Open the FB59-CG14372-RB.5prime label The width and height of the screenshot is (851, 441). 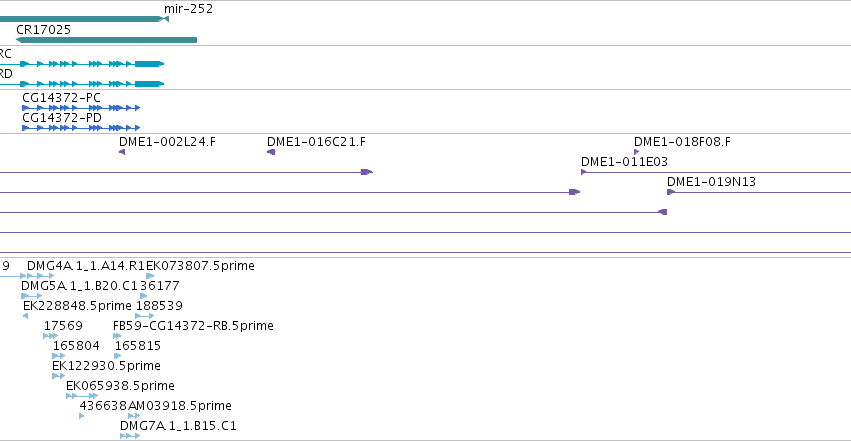pyautogui.click(x=193, y=325)
